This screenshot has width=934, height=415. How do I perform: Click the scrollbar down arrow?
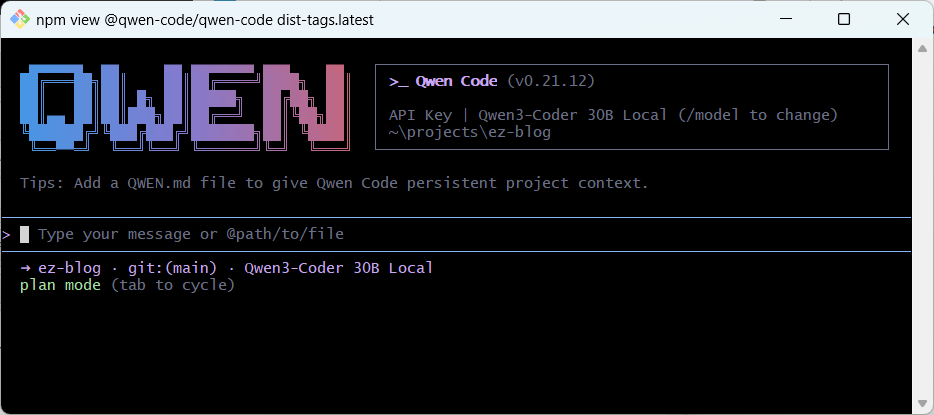(923, 407)
